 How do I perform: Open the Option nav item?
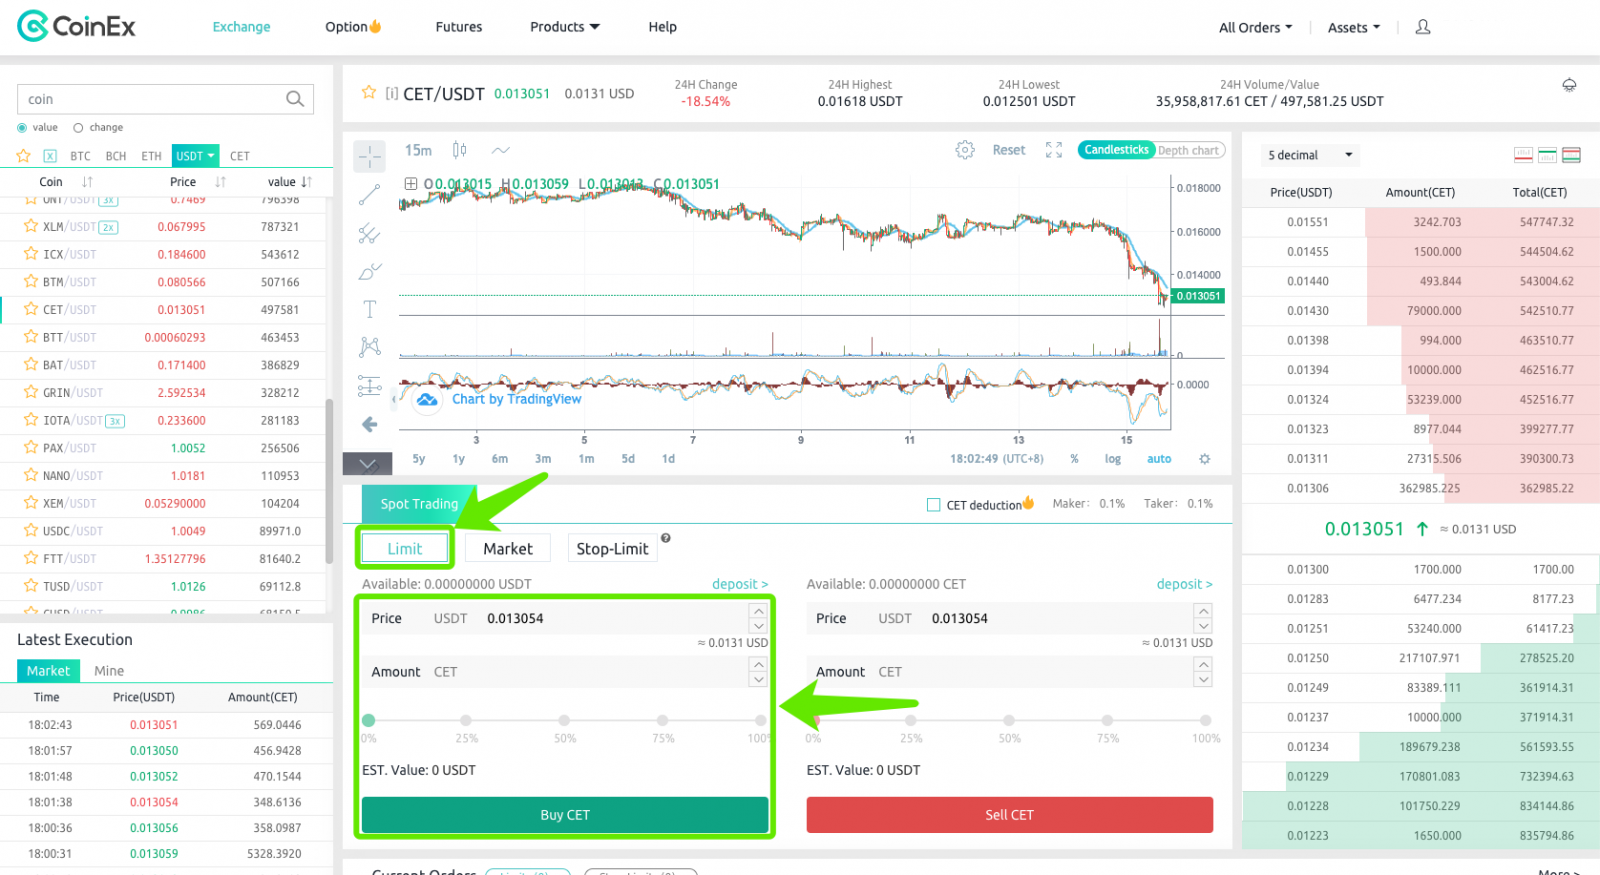coord(353,27)
